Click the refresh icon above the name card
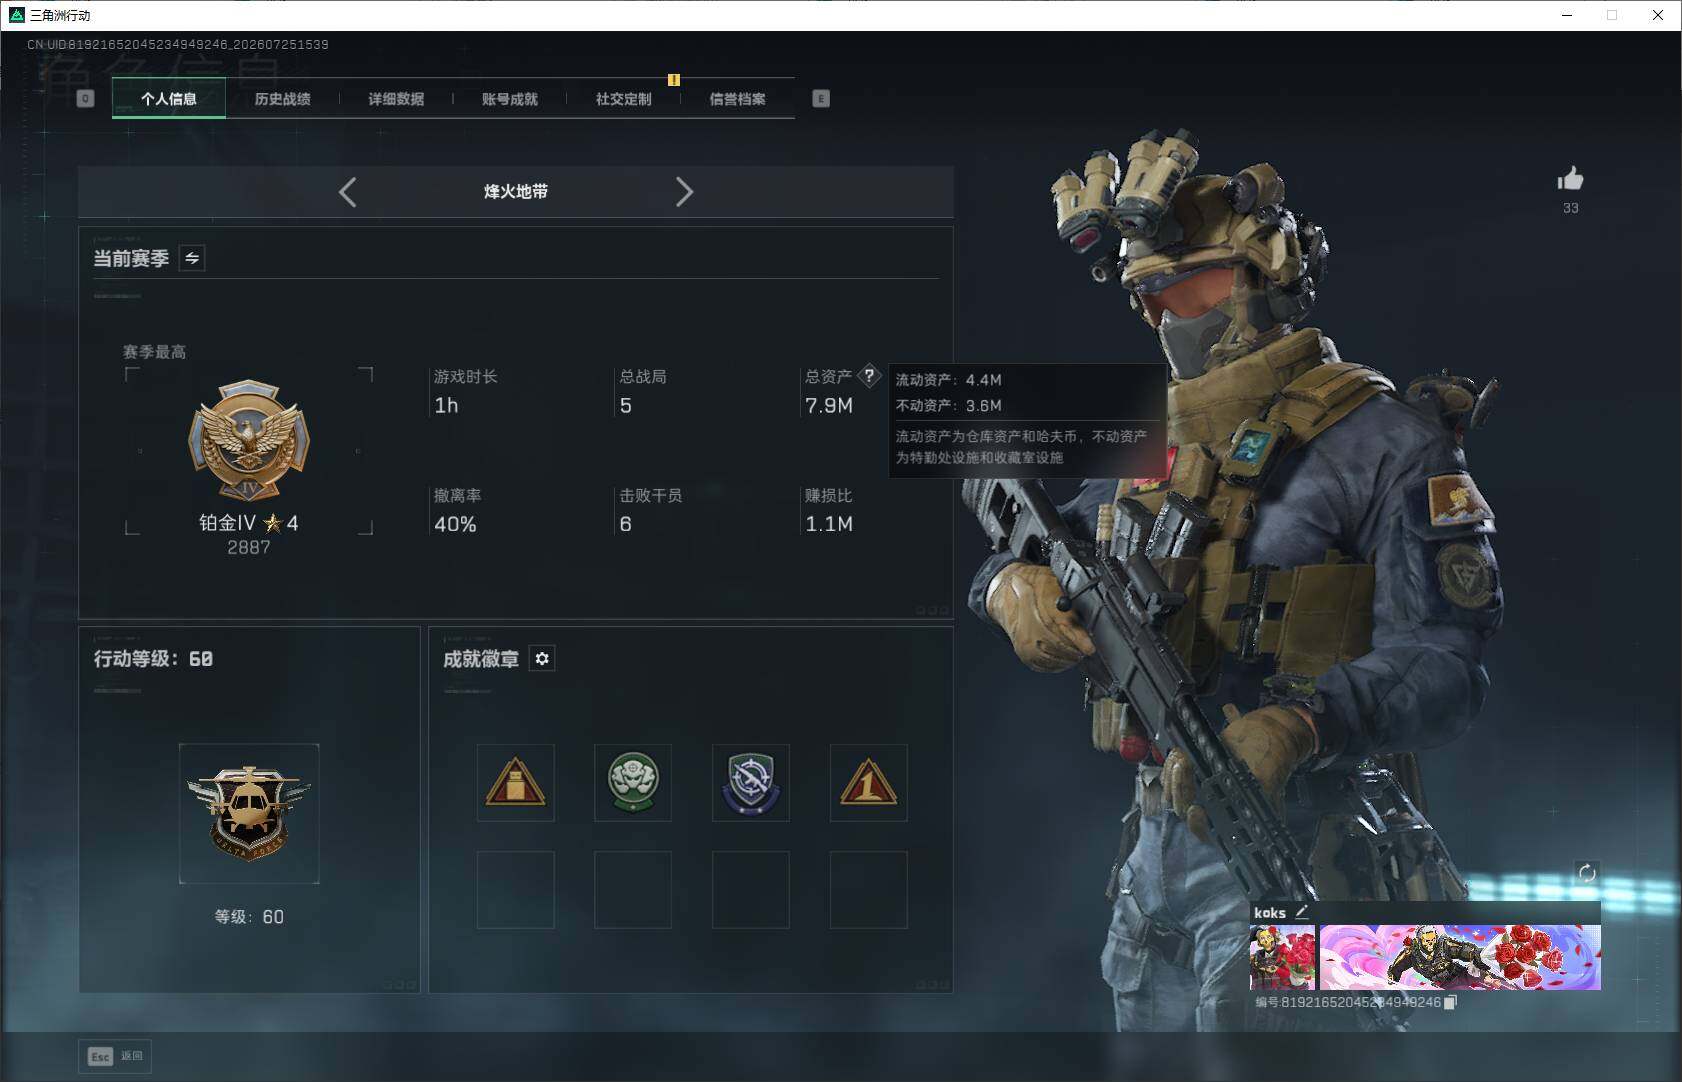The height and width of the screenshot is (1082, 1682). pyautogui.click(x=1587, y=873)
